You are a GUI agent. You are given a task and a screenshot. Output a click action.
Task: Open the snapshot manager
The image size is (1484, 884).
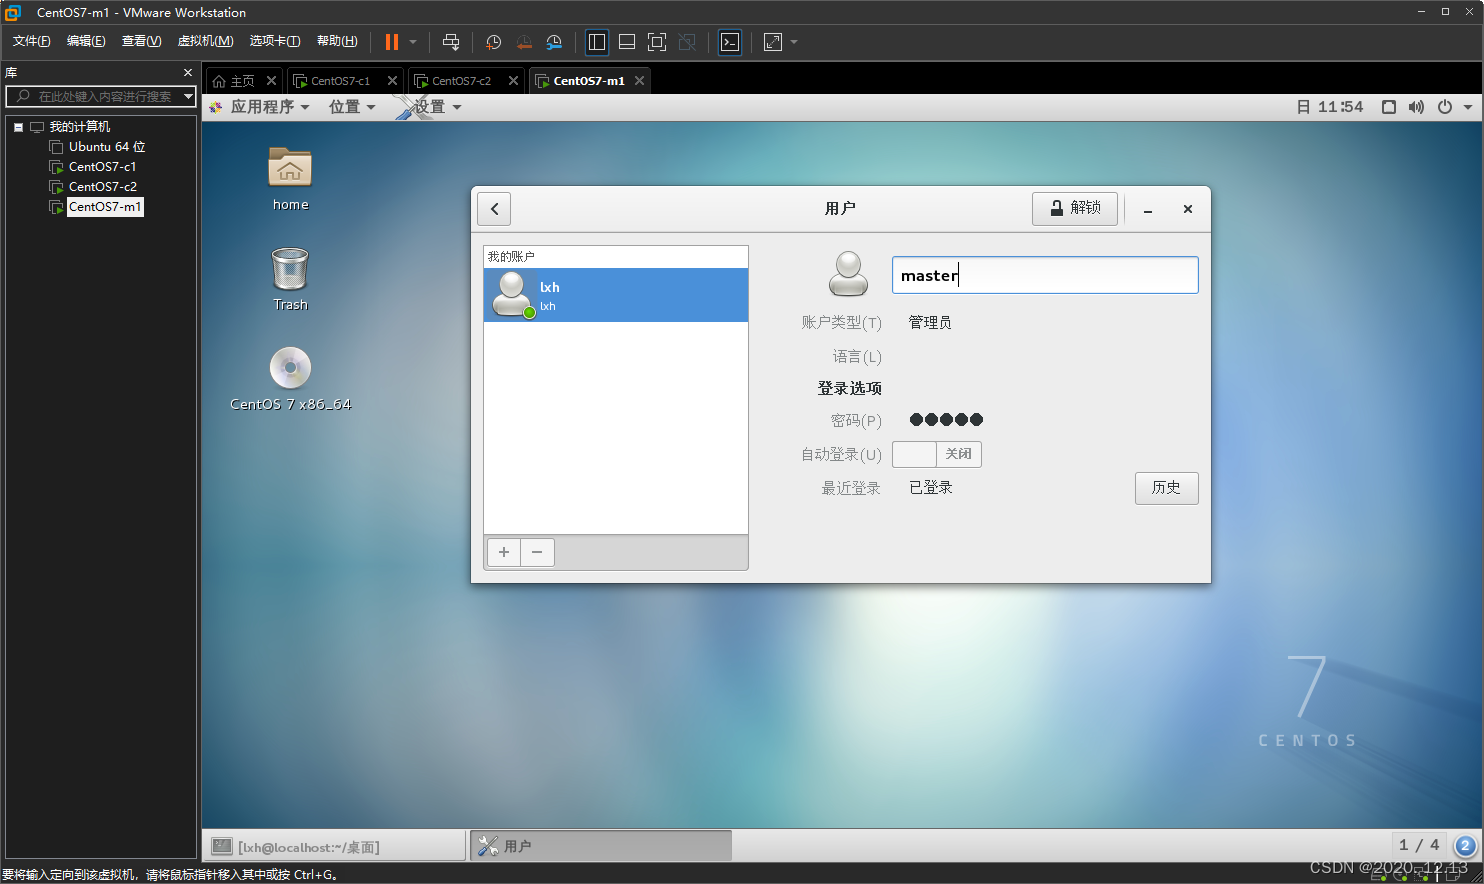554,42
